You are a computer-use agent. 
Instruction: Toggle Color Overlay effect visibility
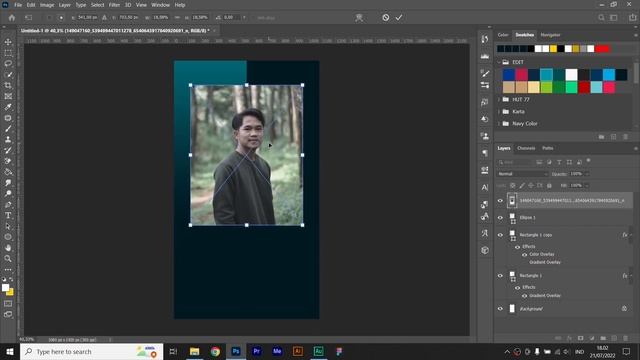pos(524,254)
